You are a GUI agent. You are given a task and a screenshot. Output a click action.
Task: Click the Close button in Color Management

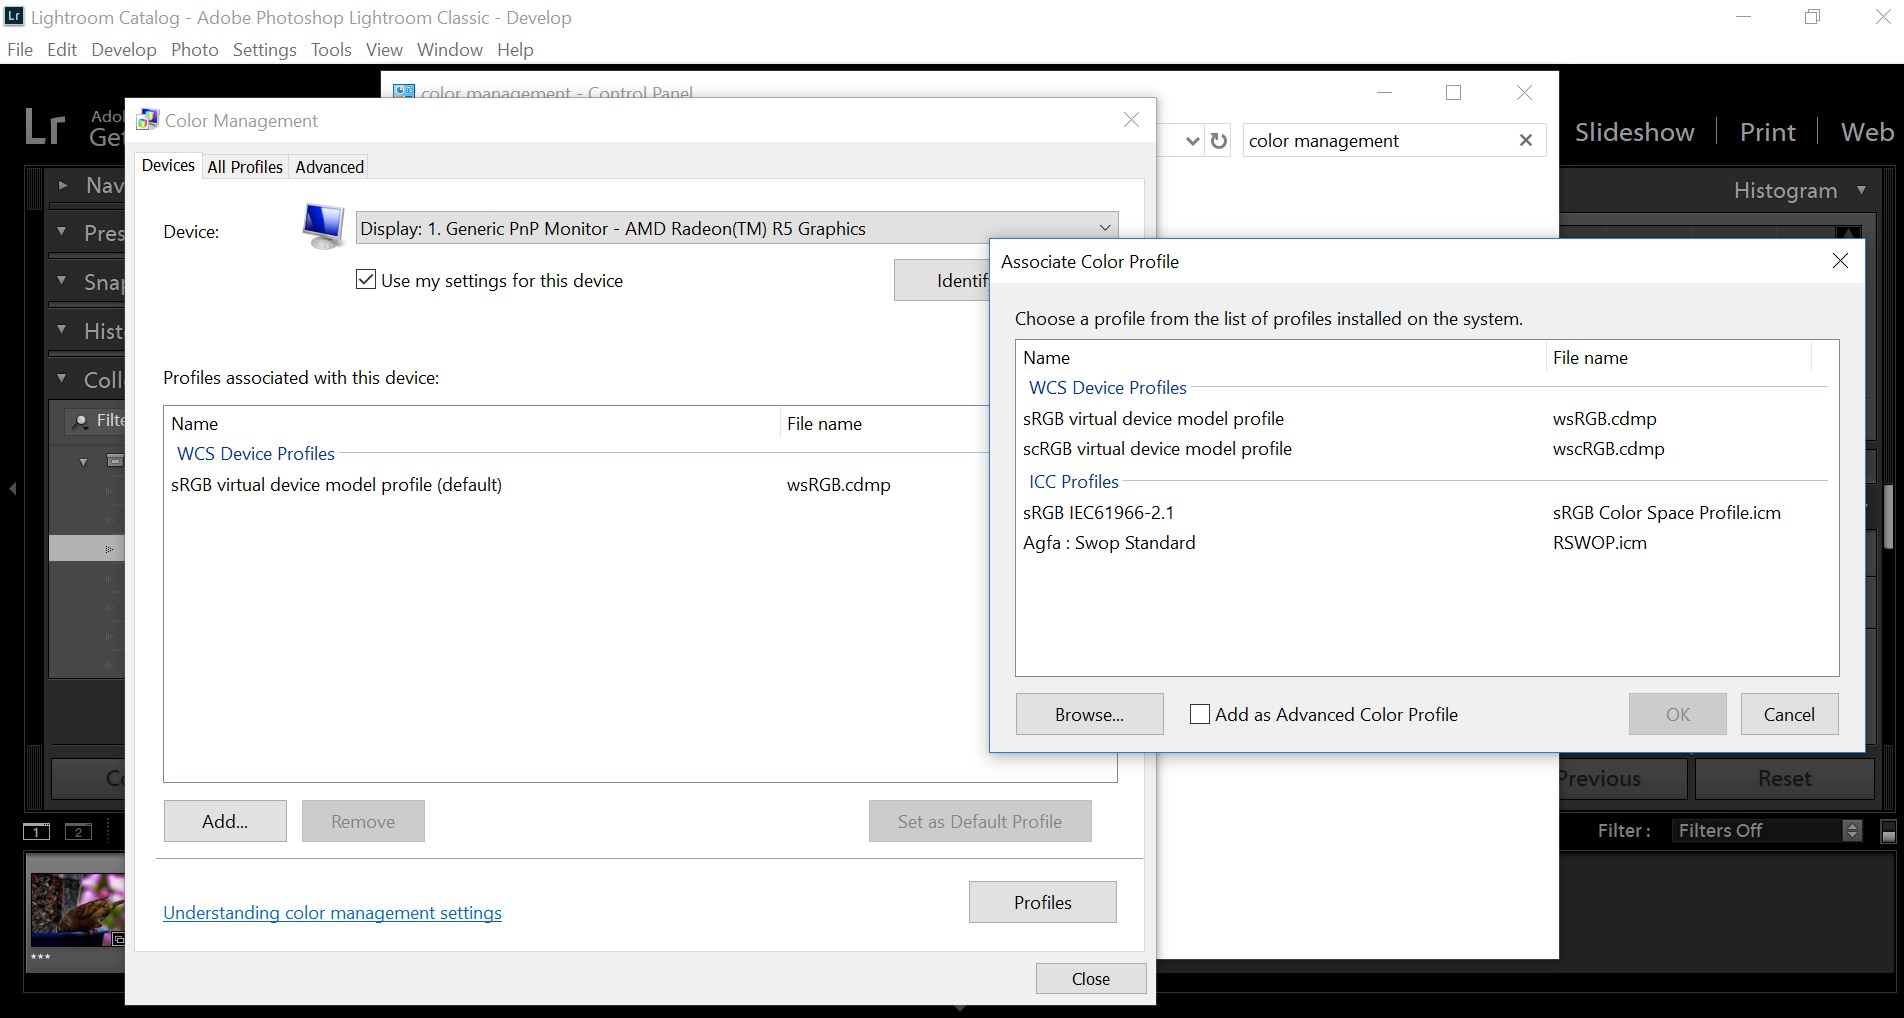(x=1091, y=978)
